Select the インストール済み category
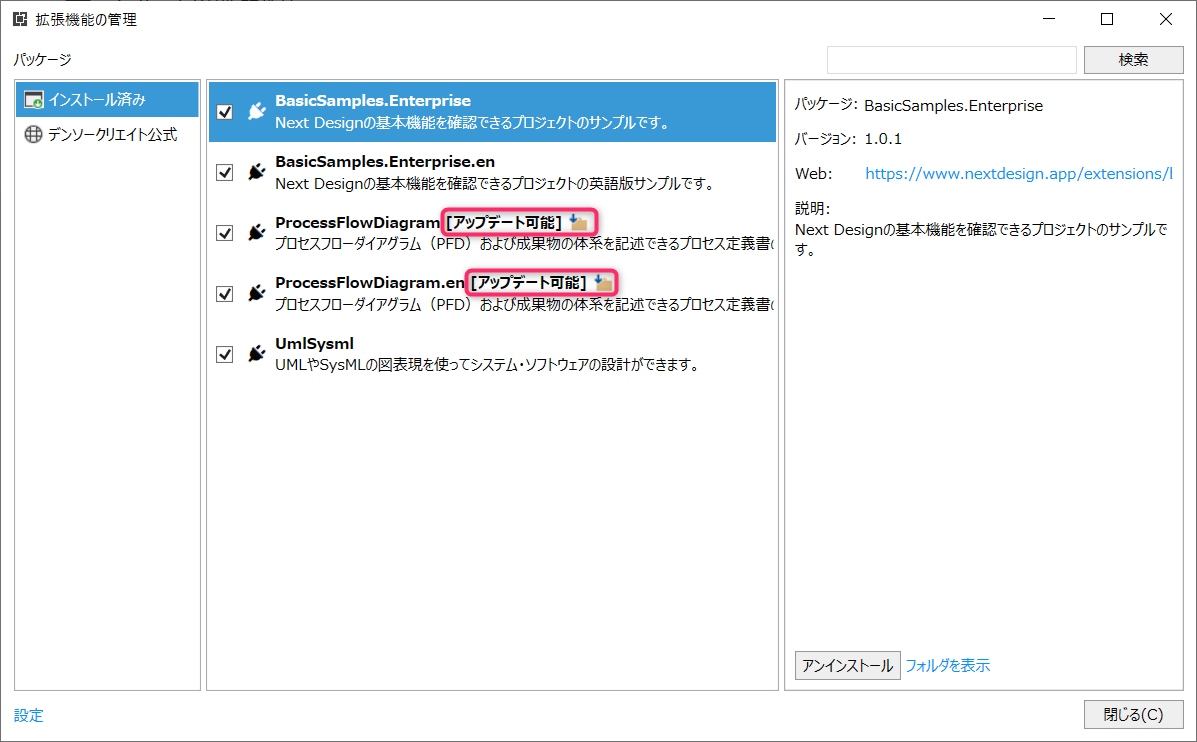This screenshot has width=1197, height=742. (108, 100)
